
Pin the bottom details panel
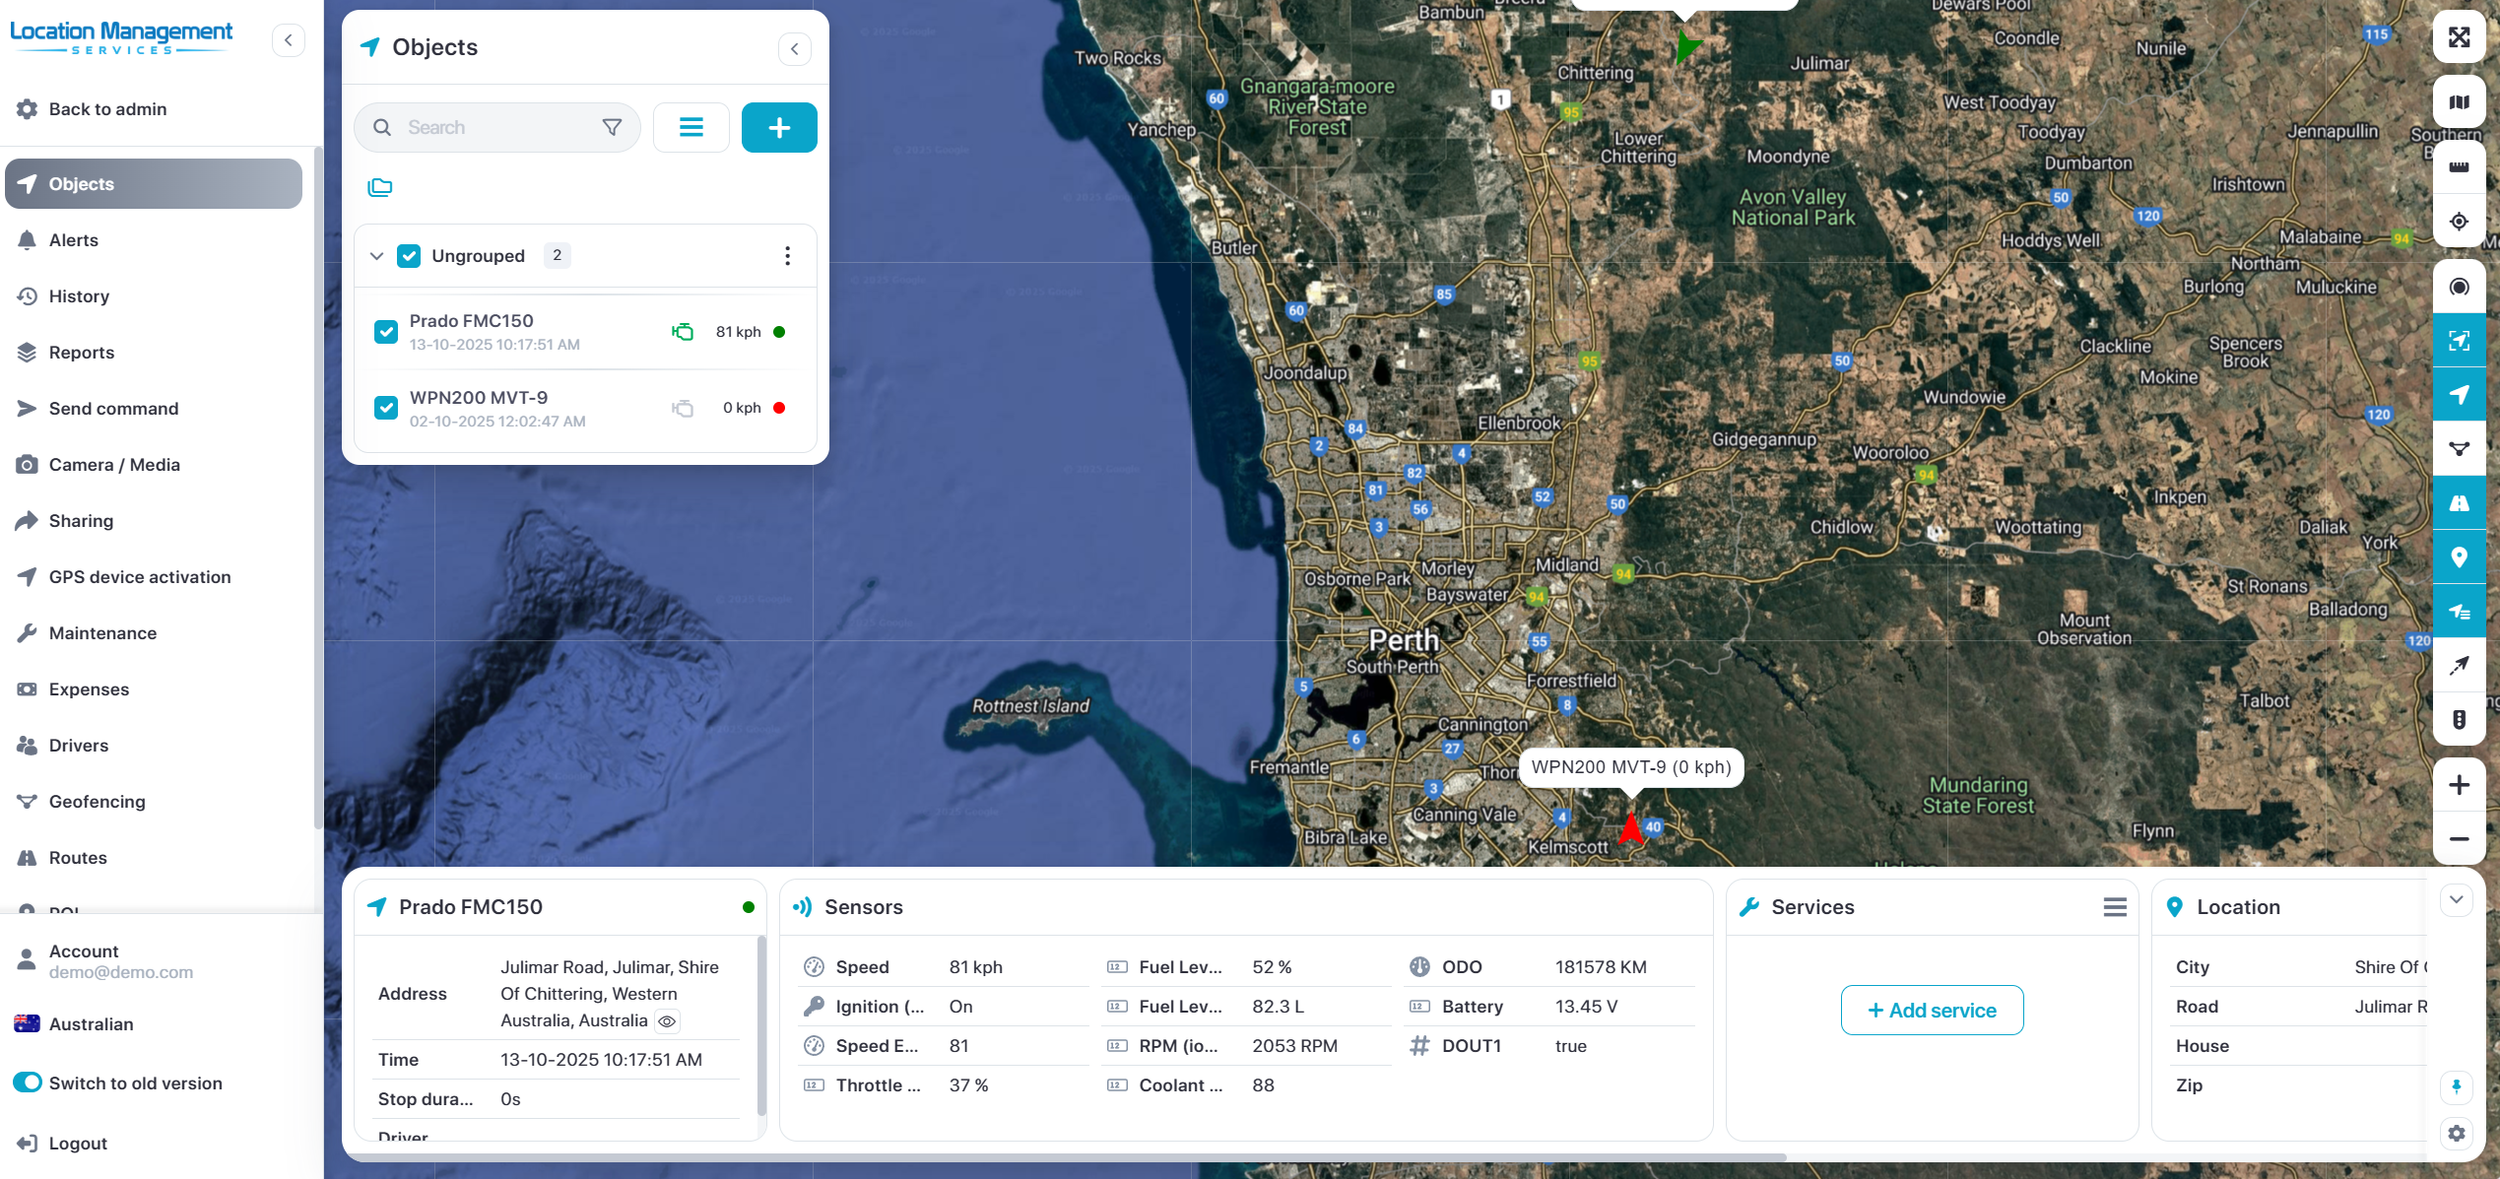[2456, 1087]
